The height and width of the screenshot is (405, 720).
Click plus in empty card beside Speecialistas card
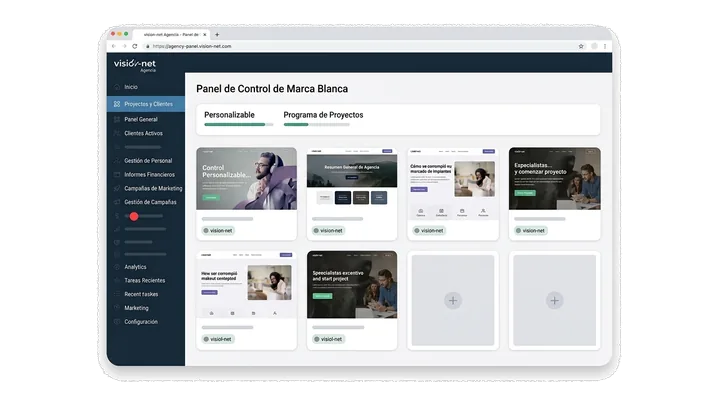(x=453, y=301)
